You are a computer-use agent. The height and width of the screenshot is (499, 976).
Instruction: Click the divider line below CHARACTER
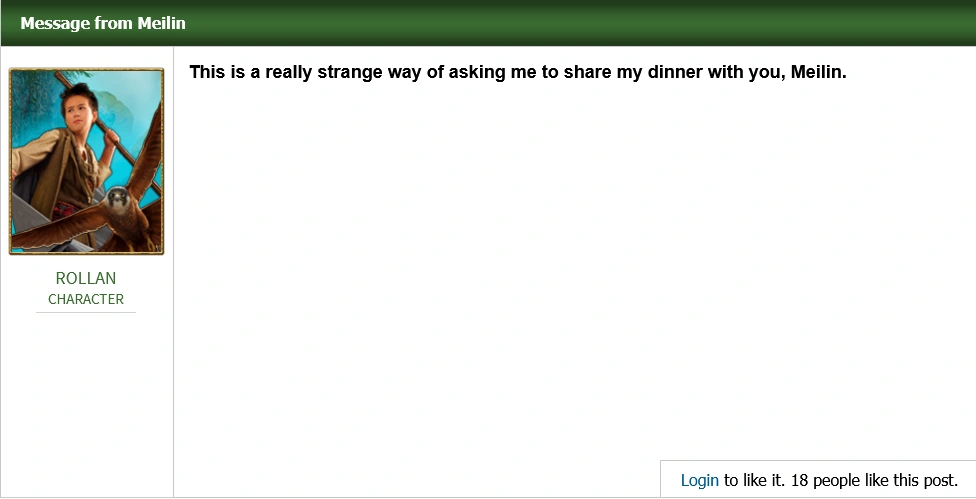point(86,312)
